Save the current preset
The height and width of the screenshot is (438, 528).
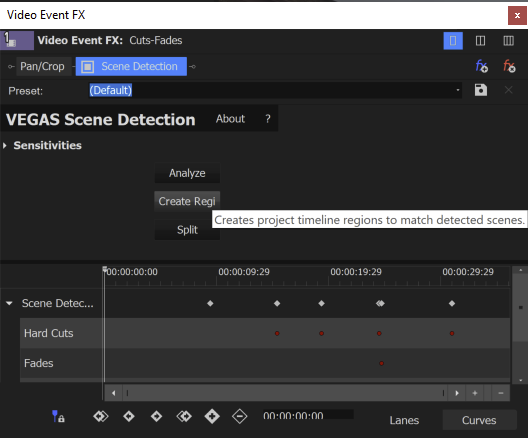coord(481,90)
